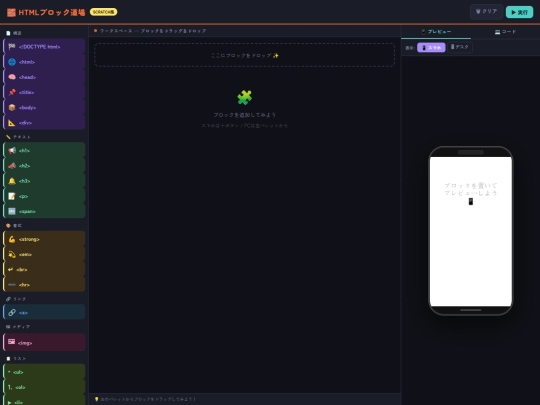The width and height of the screenshot is (540, 405).
Task: Pick the <ul> bullet list block
Action: 44,372
